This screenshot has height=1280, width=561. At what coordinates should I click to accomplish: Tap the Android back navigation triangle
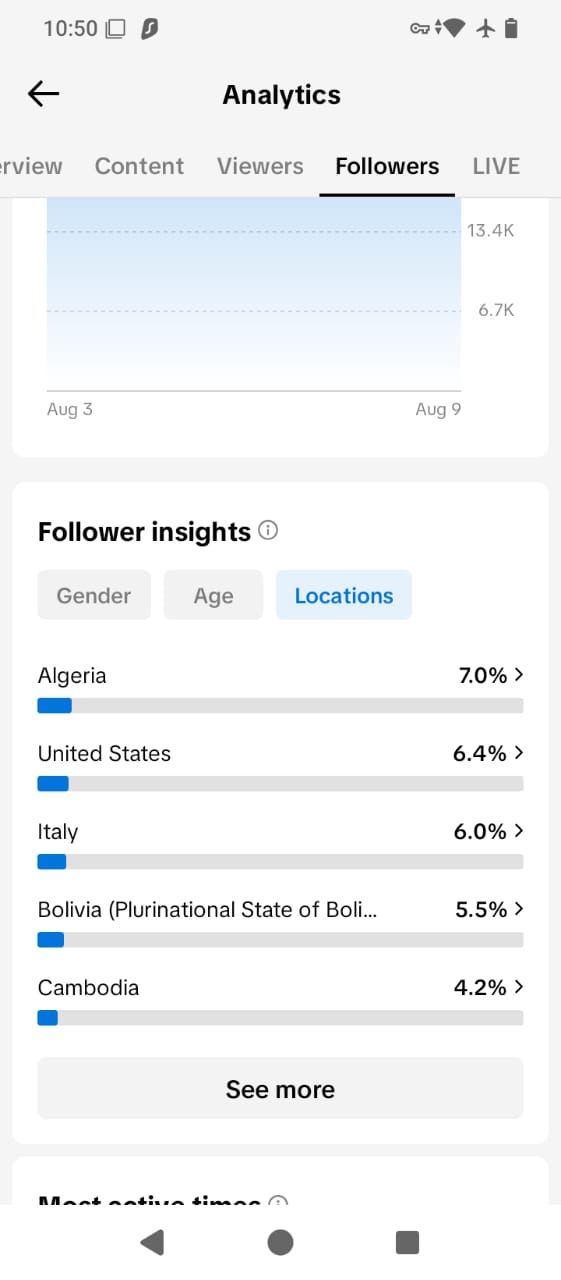[152, 1242]
